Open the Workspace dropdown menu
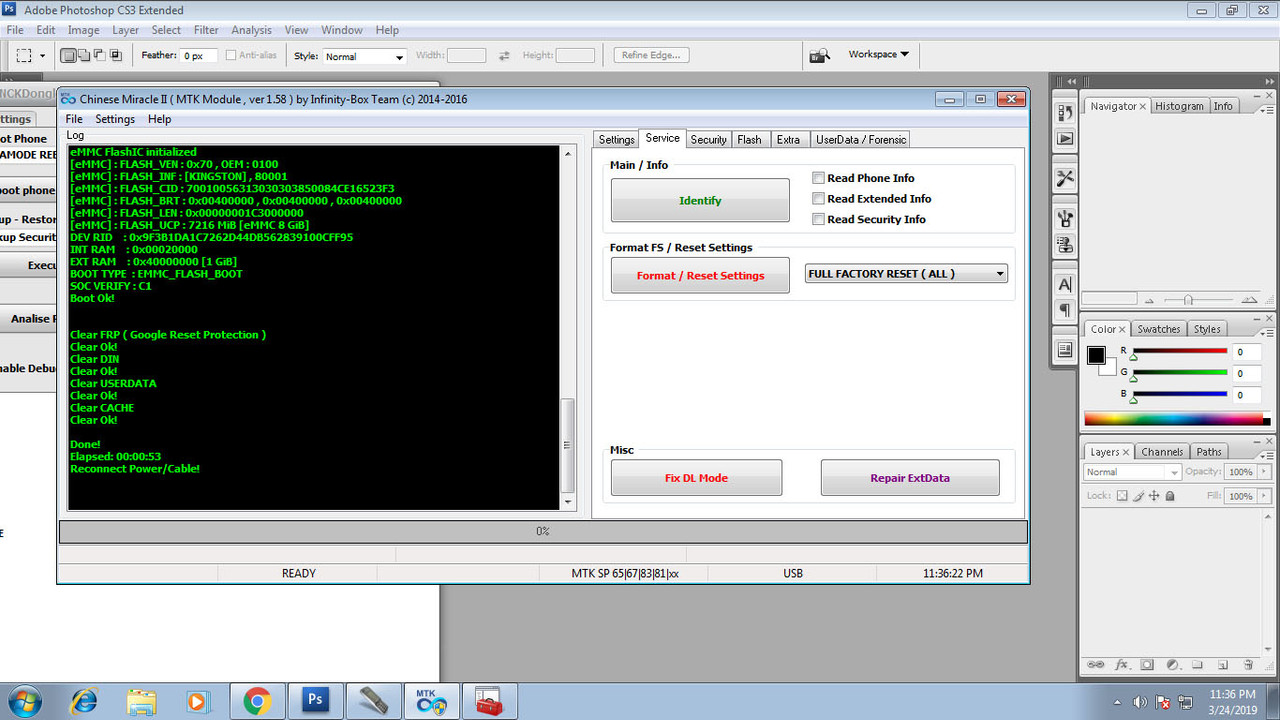Screen dimensions: 1280x720 point(878,55)
